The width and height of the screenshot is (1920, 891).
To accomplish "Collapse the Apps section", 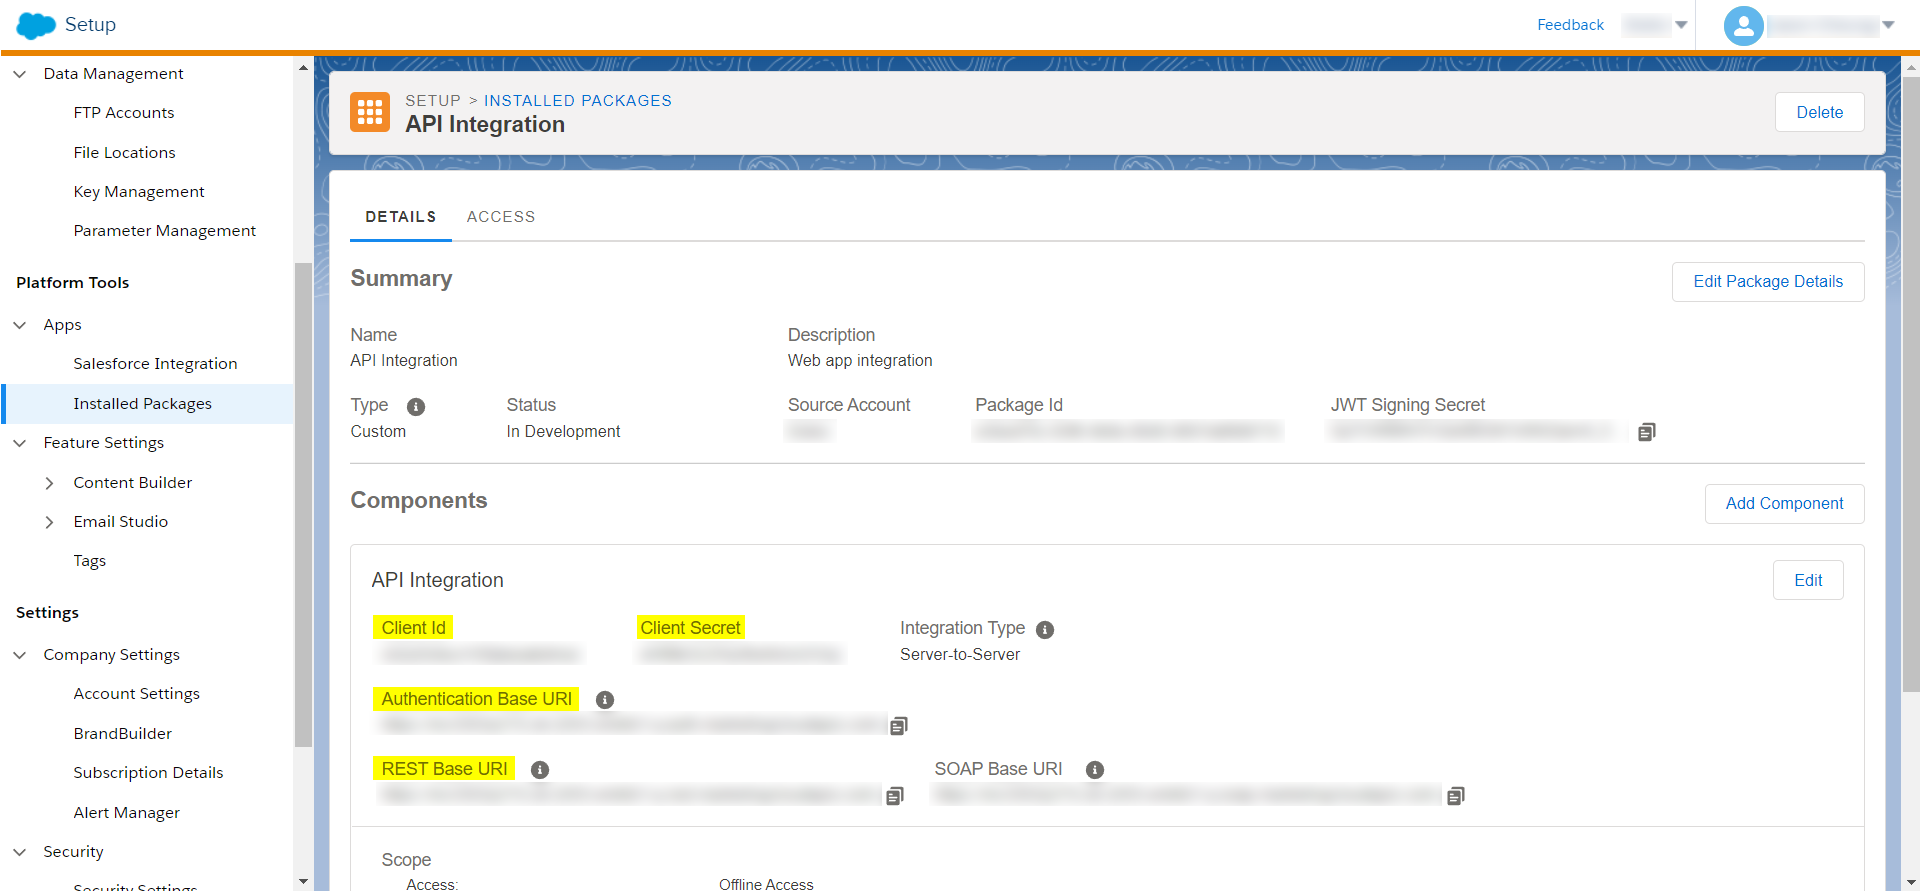I will [x=19, y=325].
